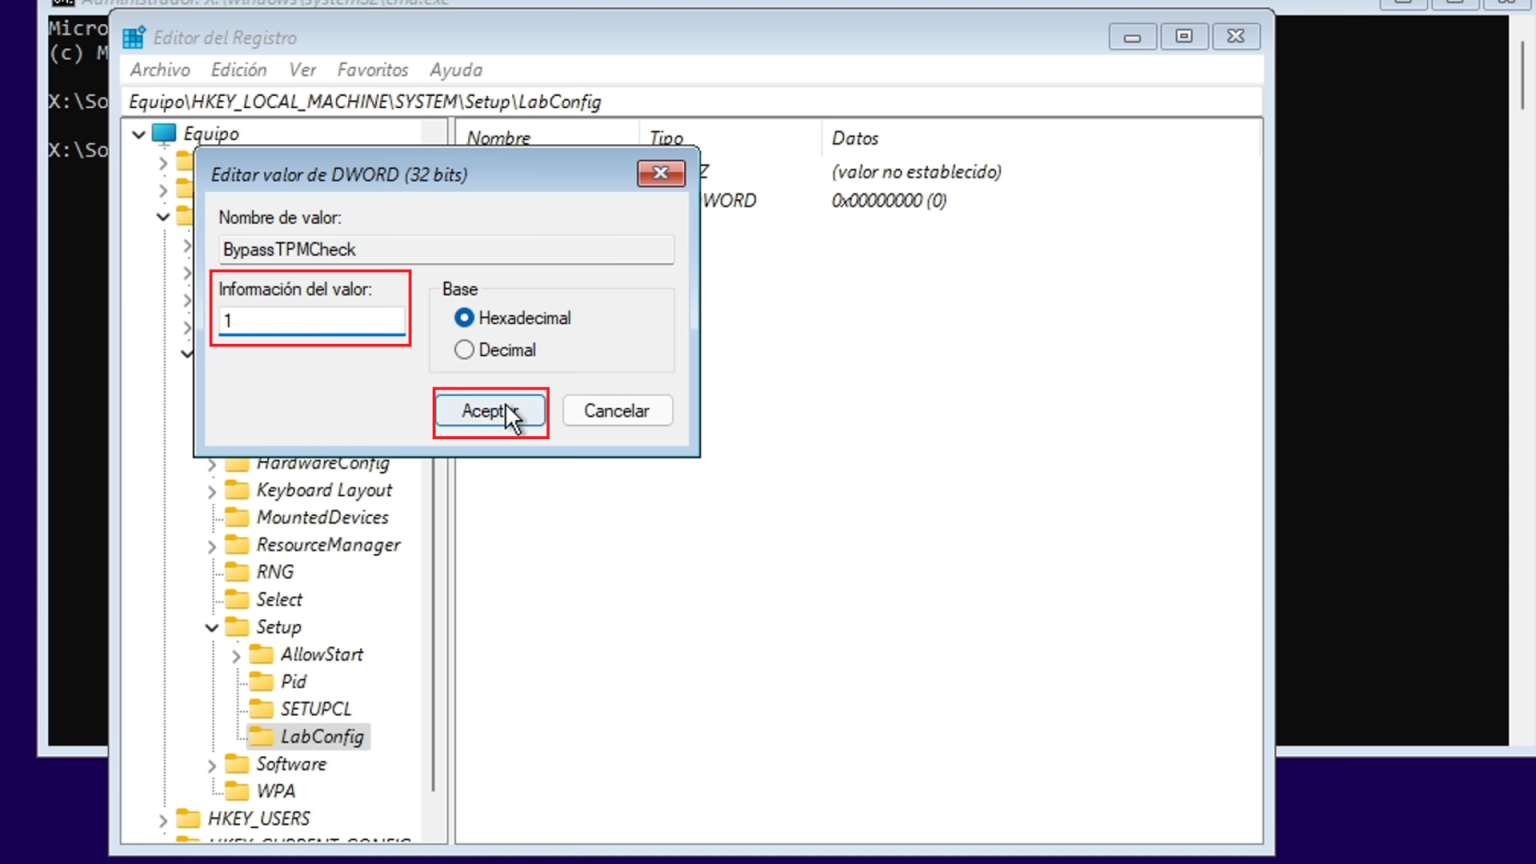Expand the ResourceManager tree node
The height and width of the screenshot is (864, 1536).
[211, 545]
